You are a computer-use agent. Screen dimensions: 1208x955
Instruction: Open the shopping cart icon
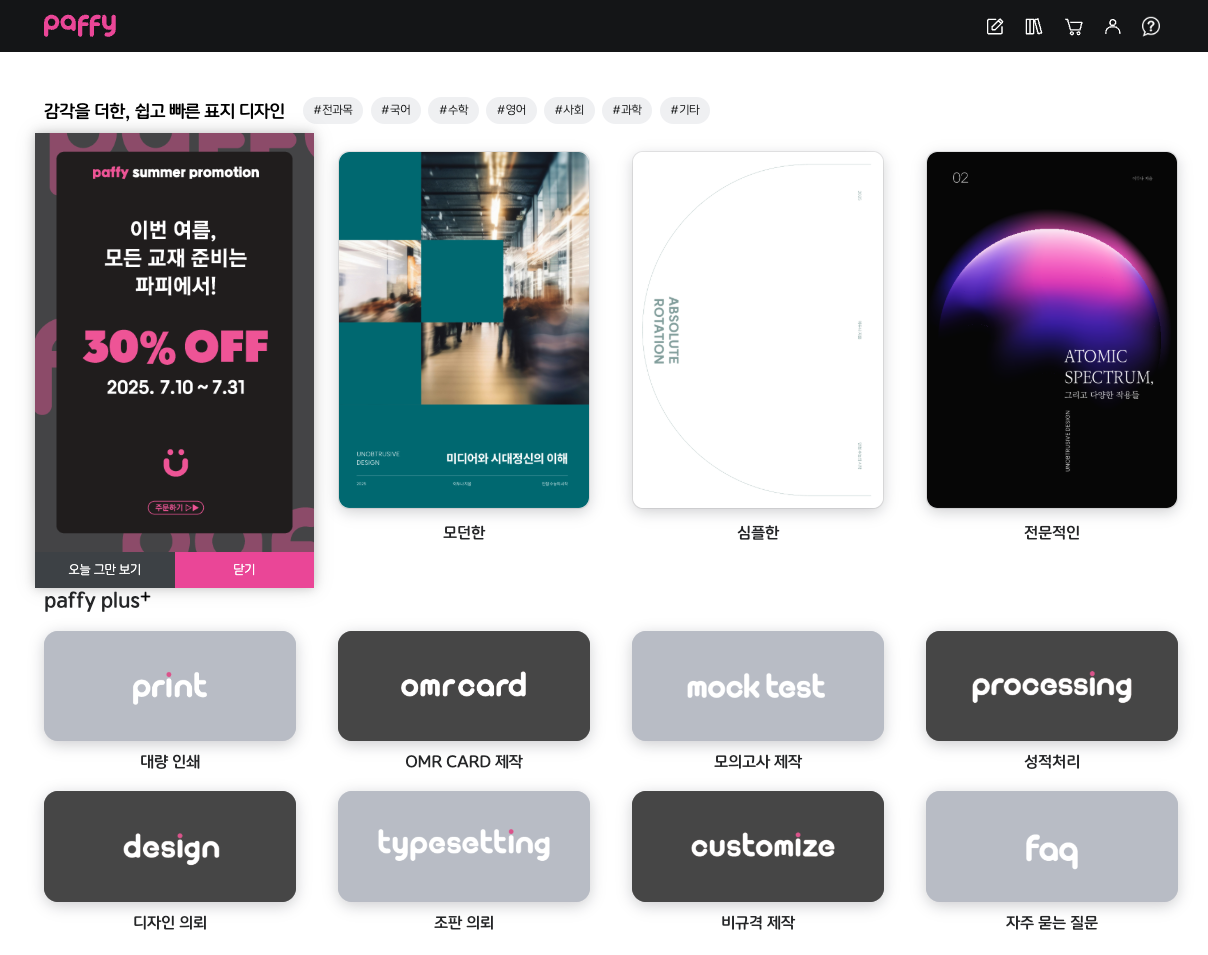coord(1074,26)
